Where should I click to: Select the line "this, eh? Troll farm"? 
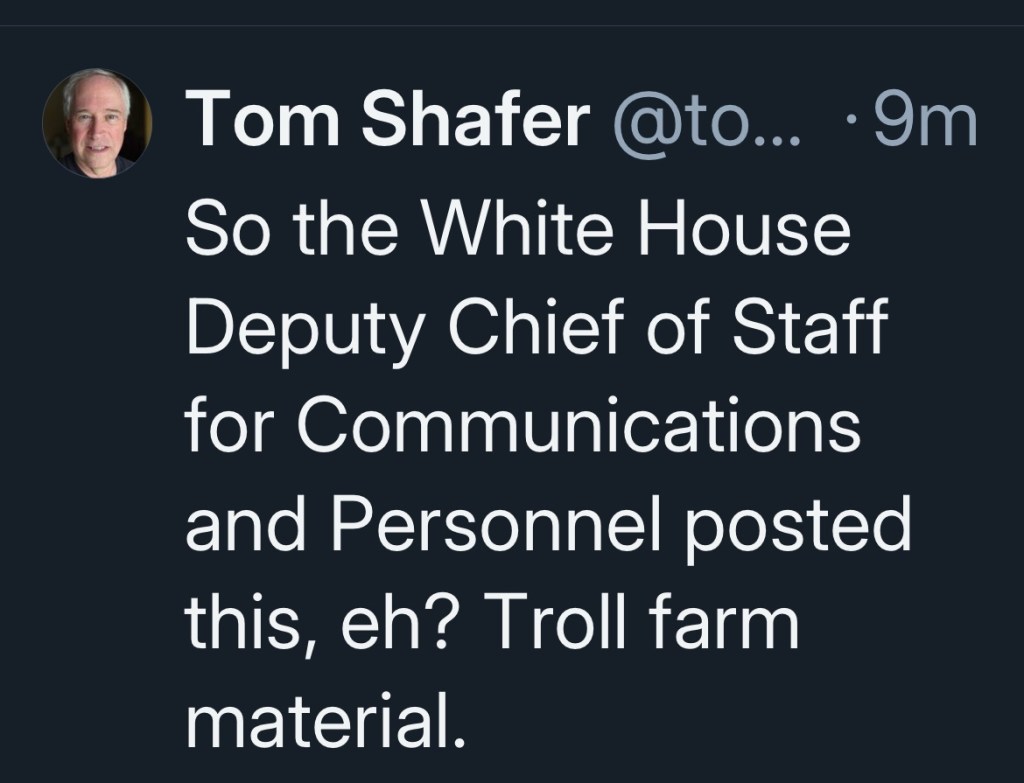coord(492,622)
